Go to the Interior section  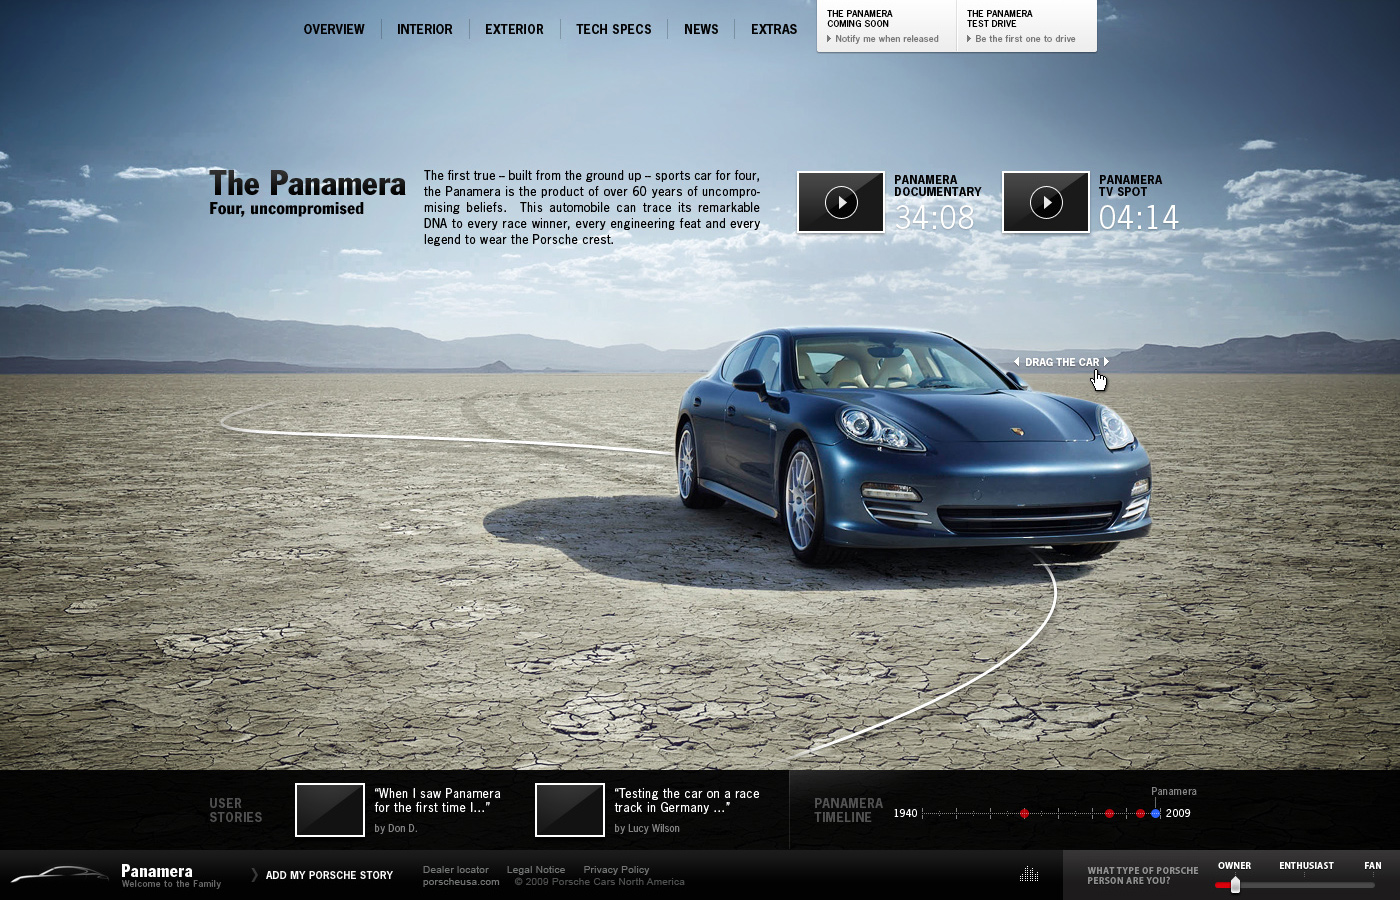[x=425, y=29]
